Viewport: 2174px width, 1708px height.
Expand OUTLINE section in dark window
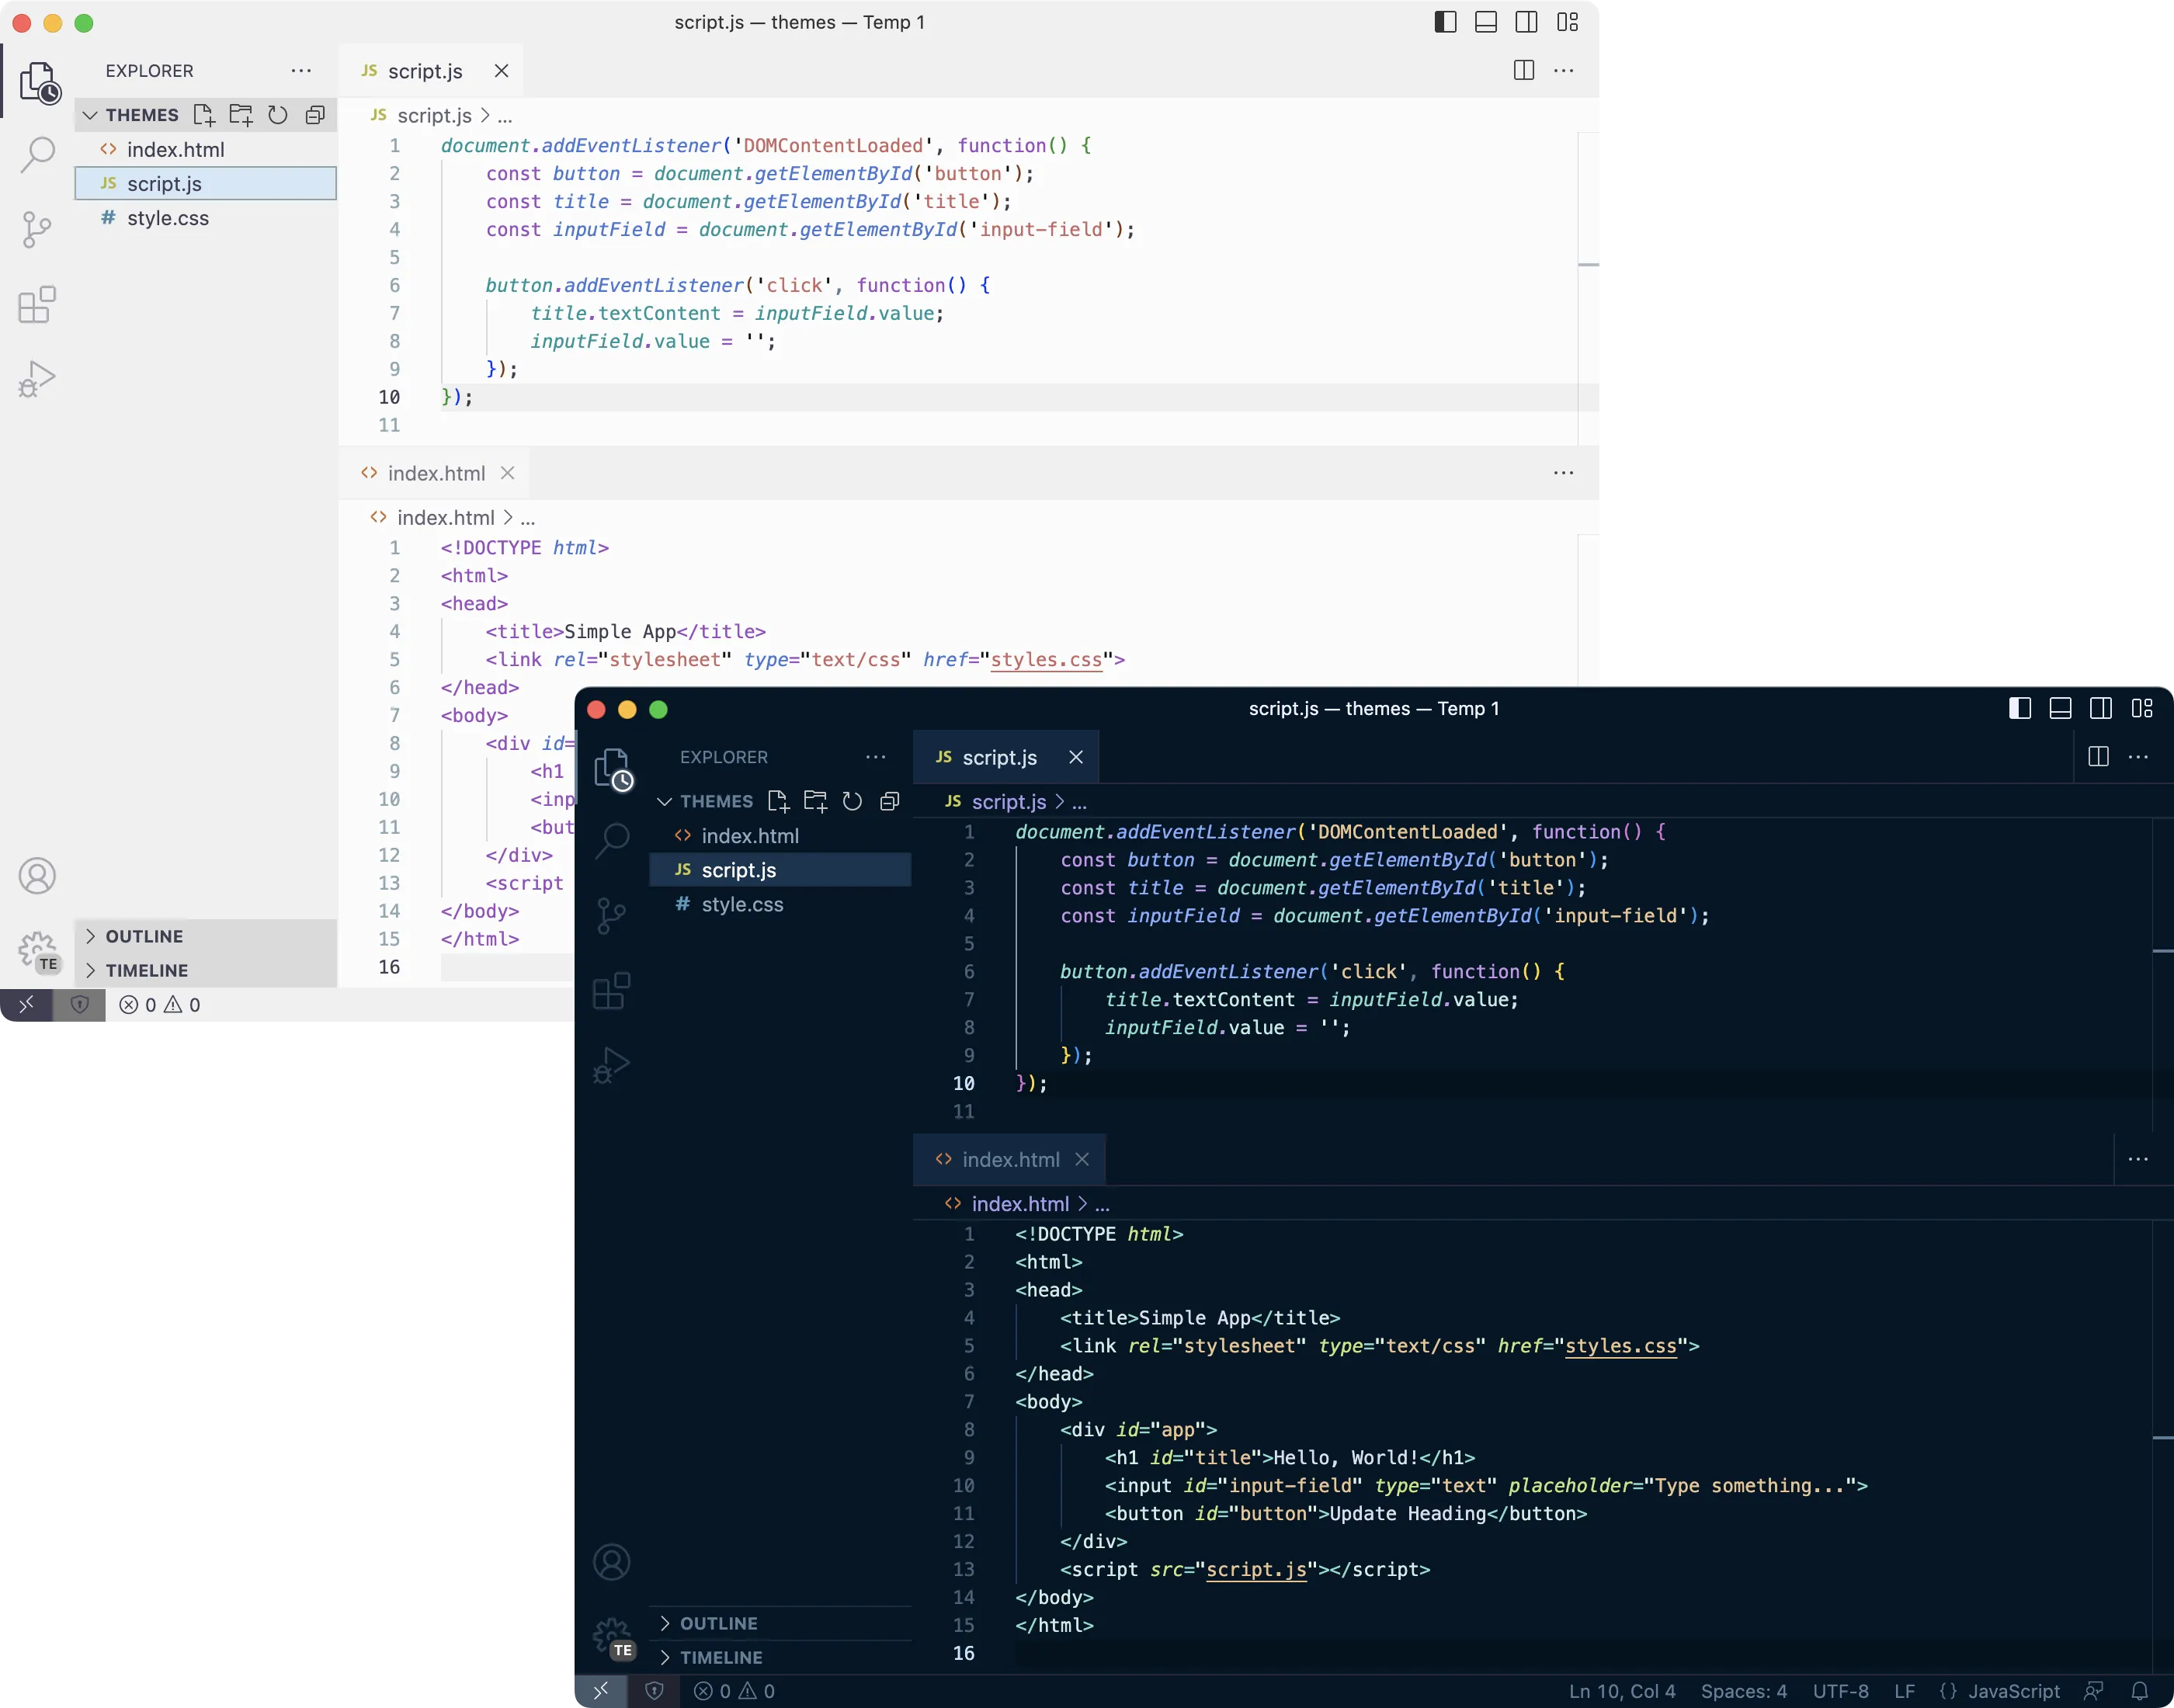(x=718, y=1623)
